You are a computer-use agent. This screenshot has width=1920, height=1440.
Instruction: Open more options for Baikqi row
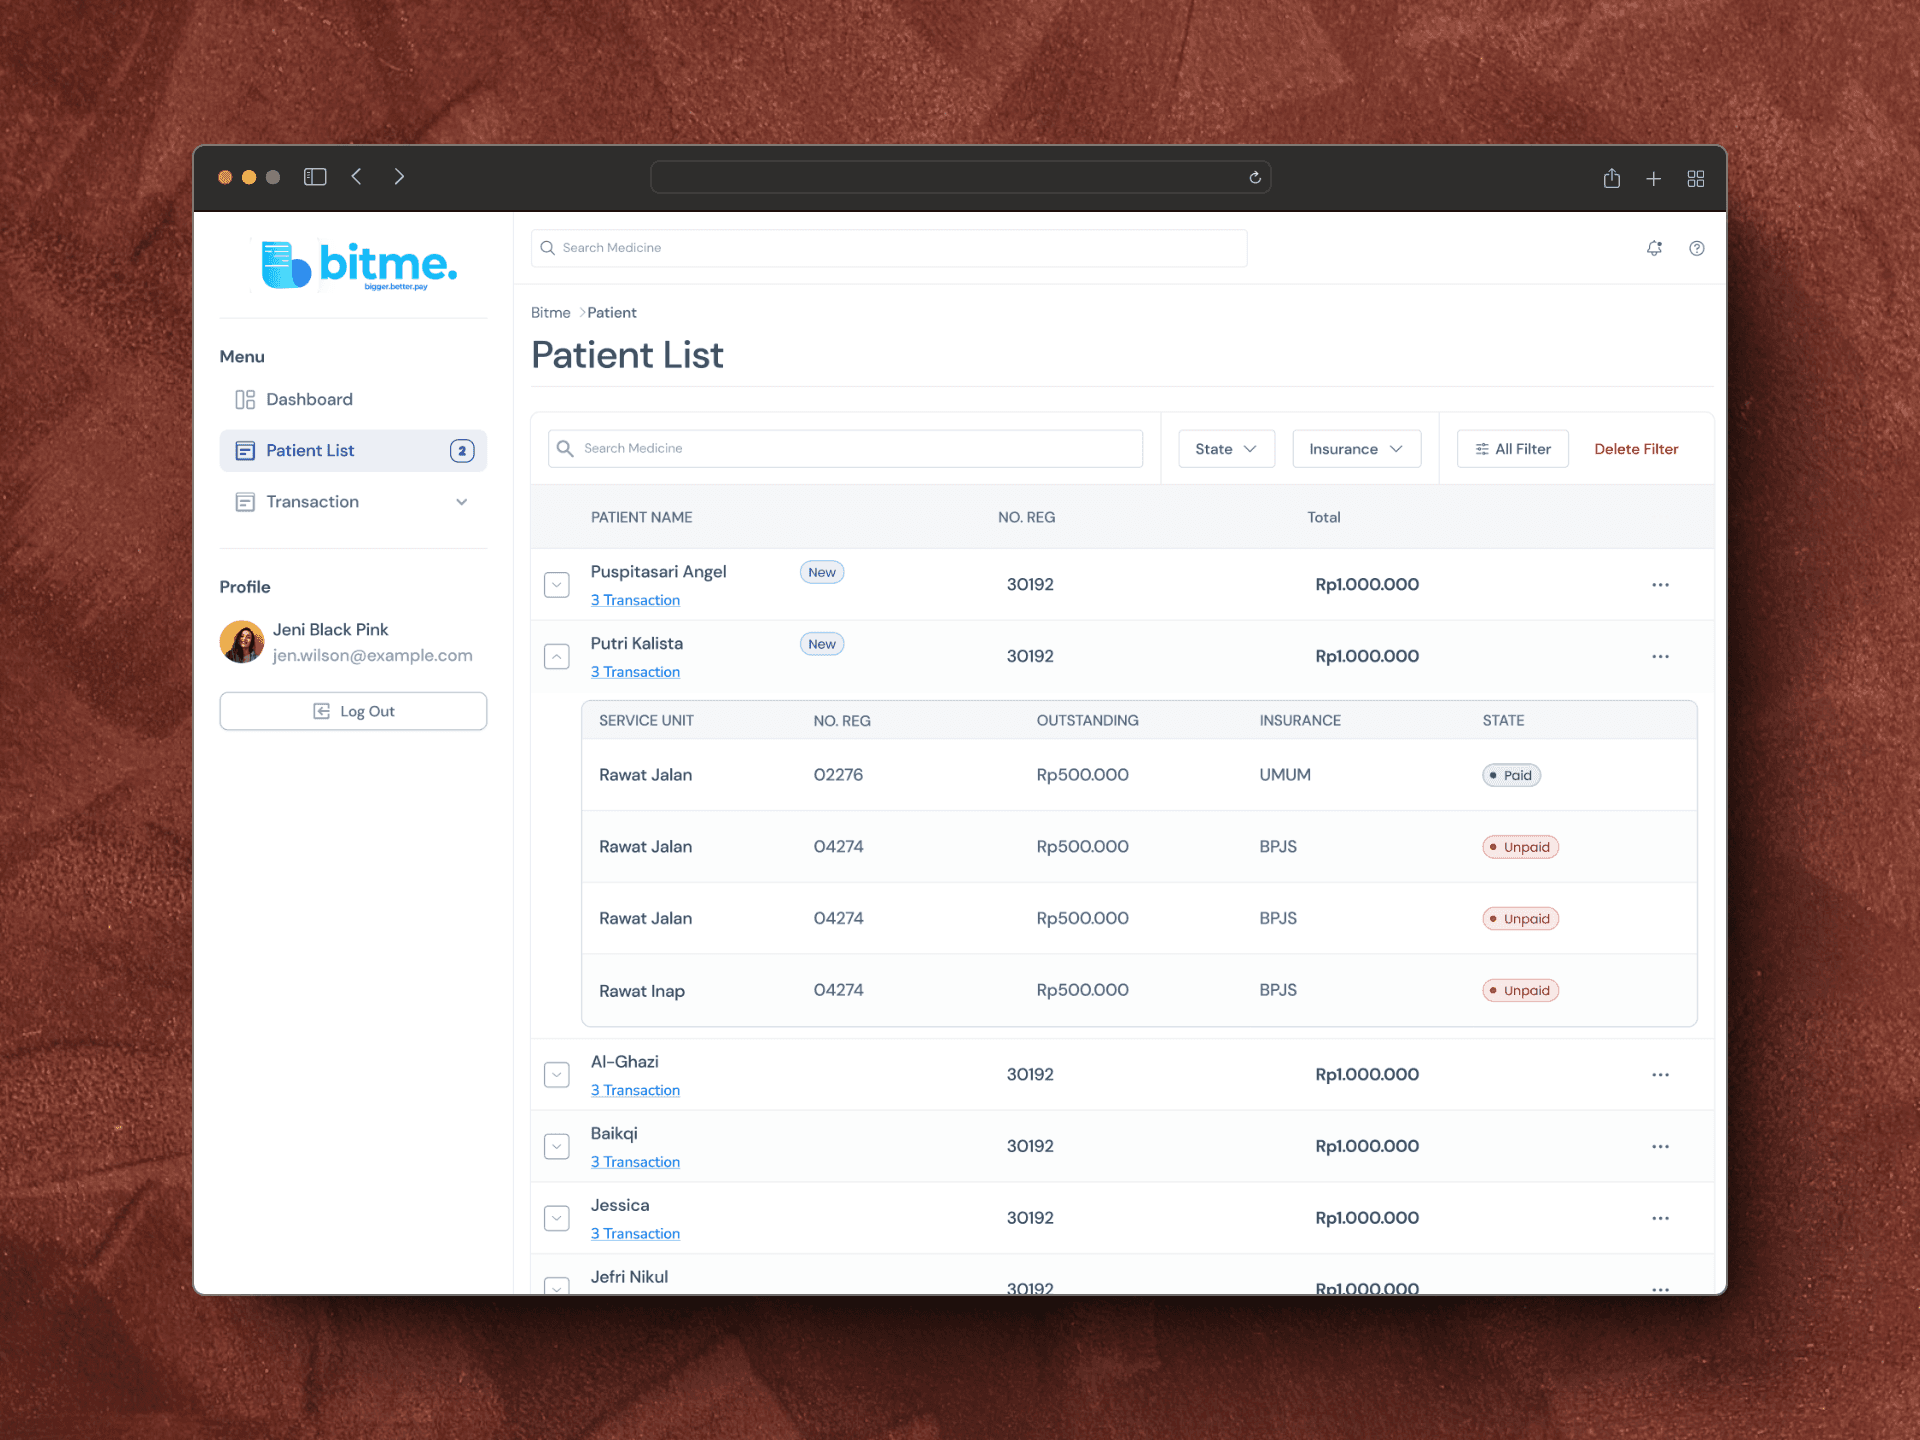pos(1660,1147)
